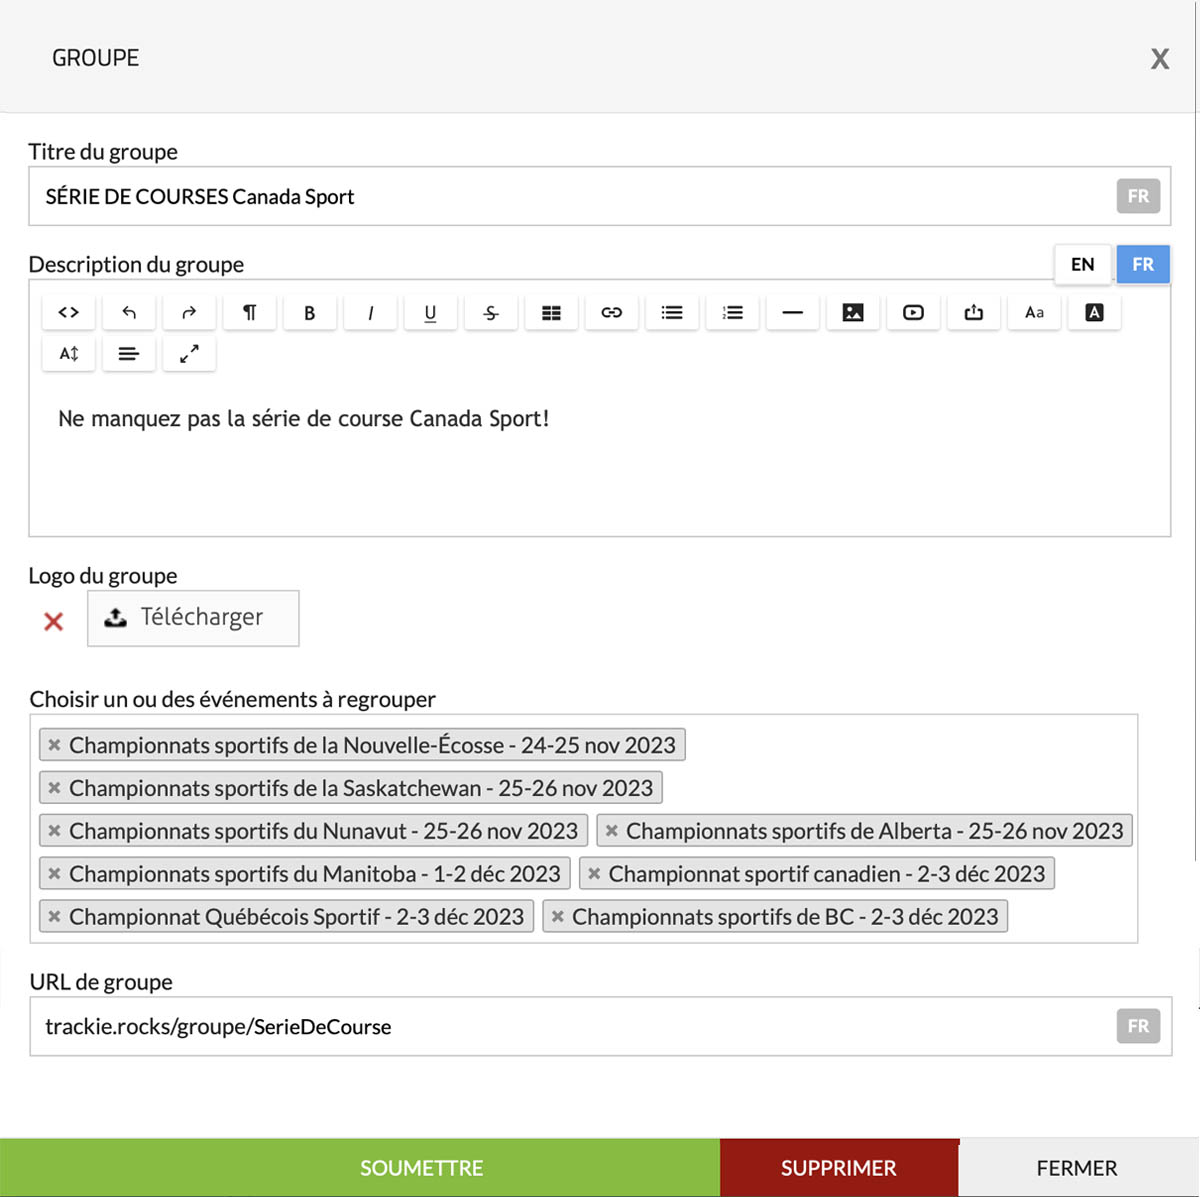1200x1197 pixels.
Task: Toggle HTML source code view
Action: coord(68,313)
